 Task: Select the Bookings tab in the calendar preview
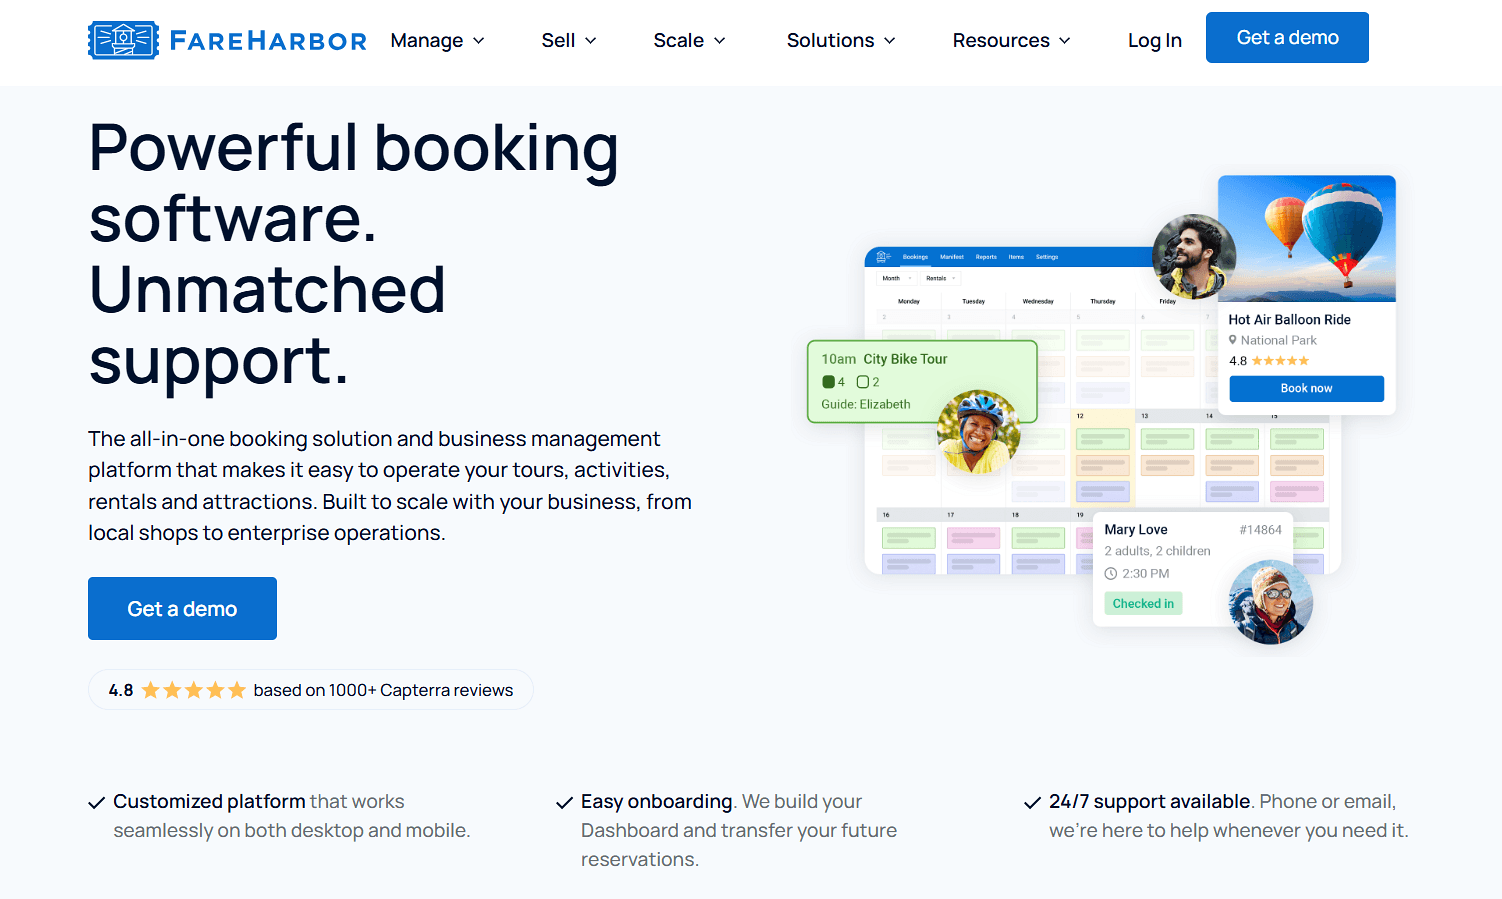click(x=915, y=257)
